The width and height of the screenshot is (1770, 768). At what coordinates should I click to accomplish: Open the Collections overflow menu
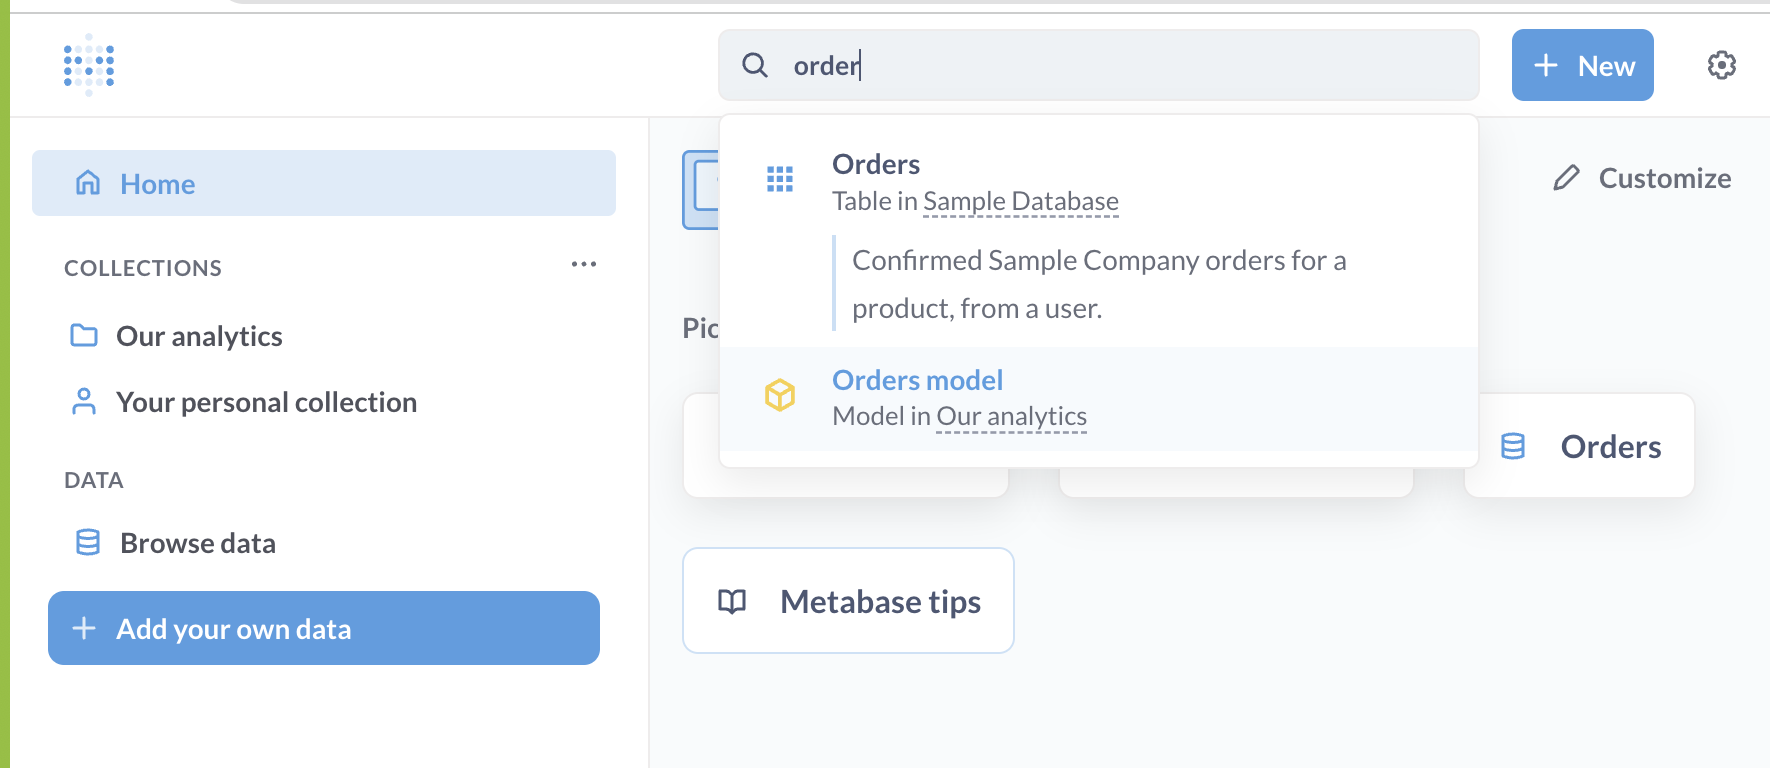click(x=585, y=263)
